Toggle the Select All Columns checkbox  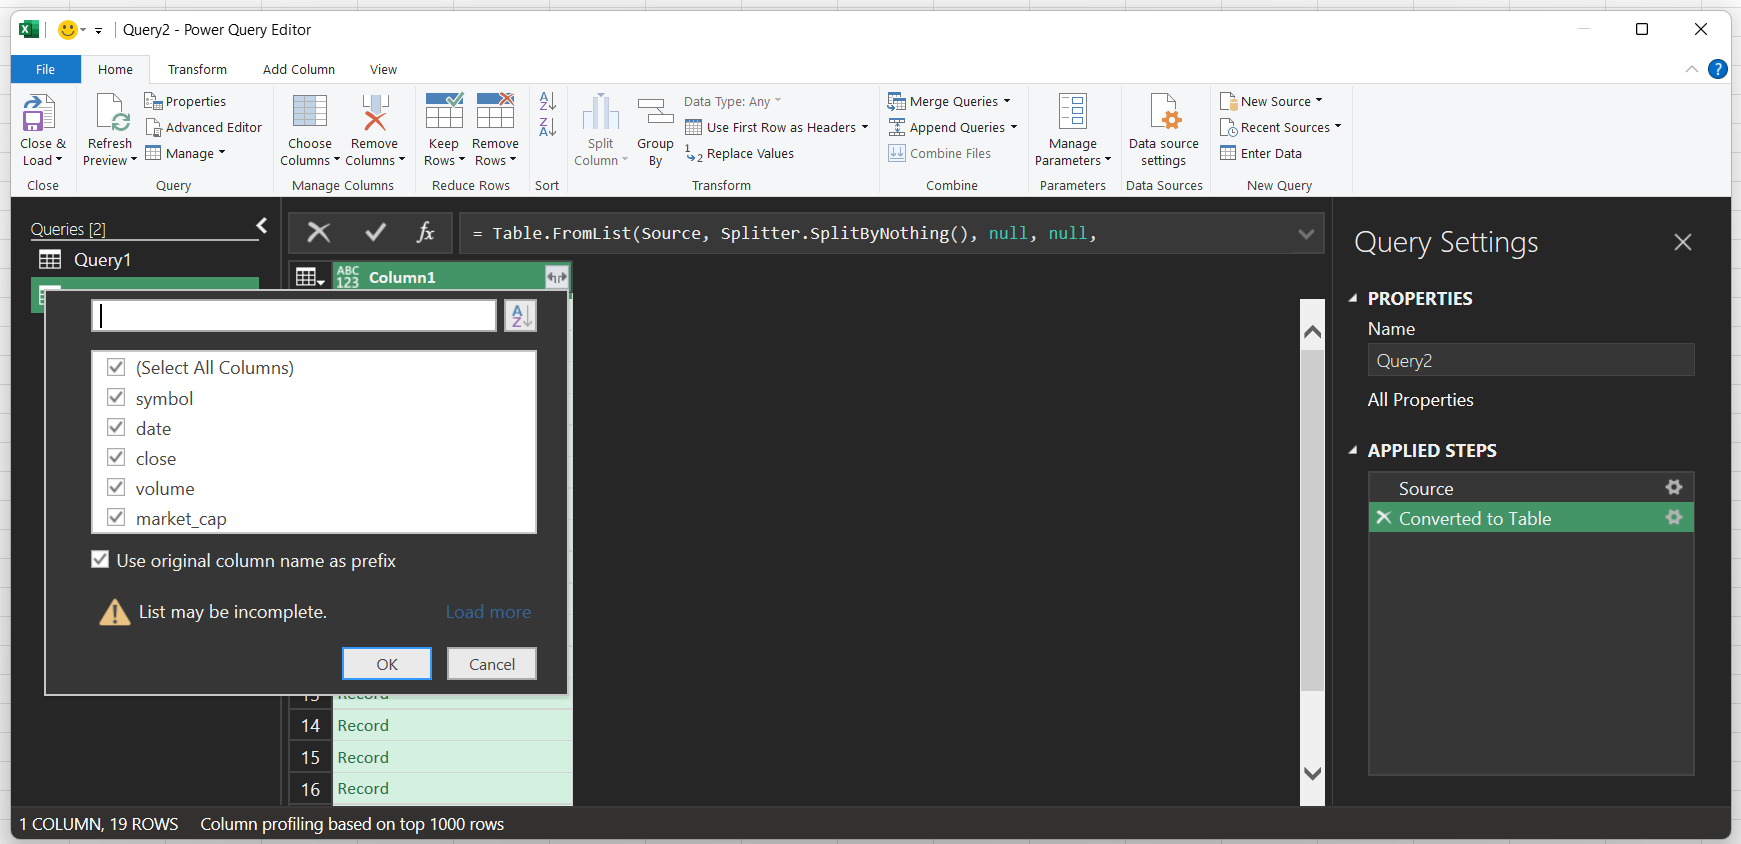116,367
